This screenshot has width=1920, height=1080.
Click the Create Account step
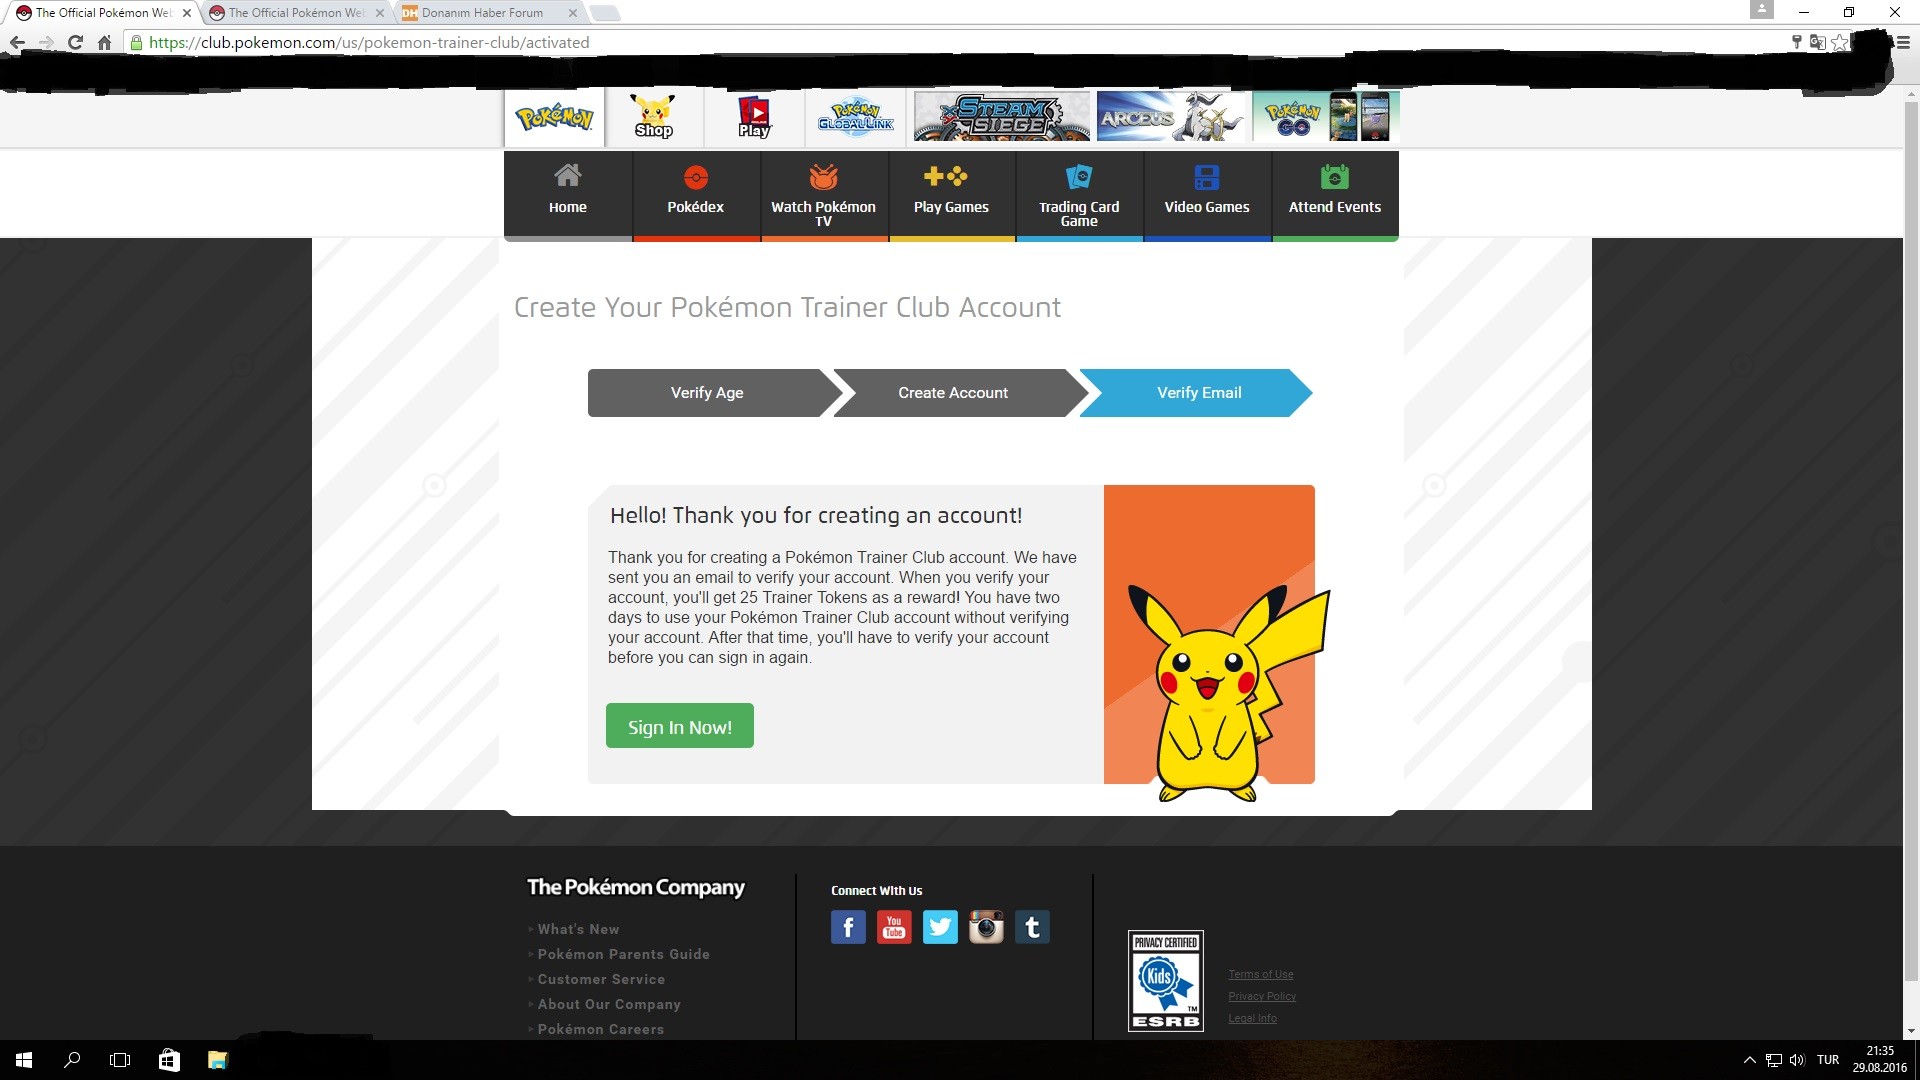point(953,393)
